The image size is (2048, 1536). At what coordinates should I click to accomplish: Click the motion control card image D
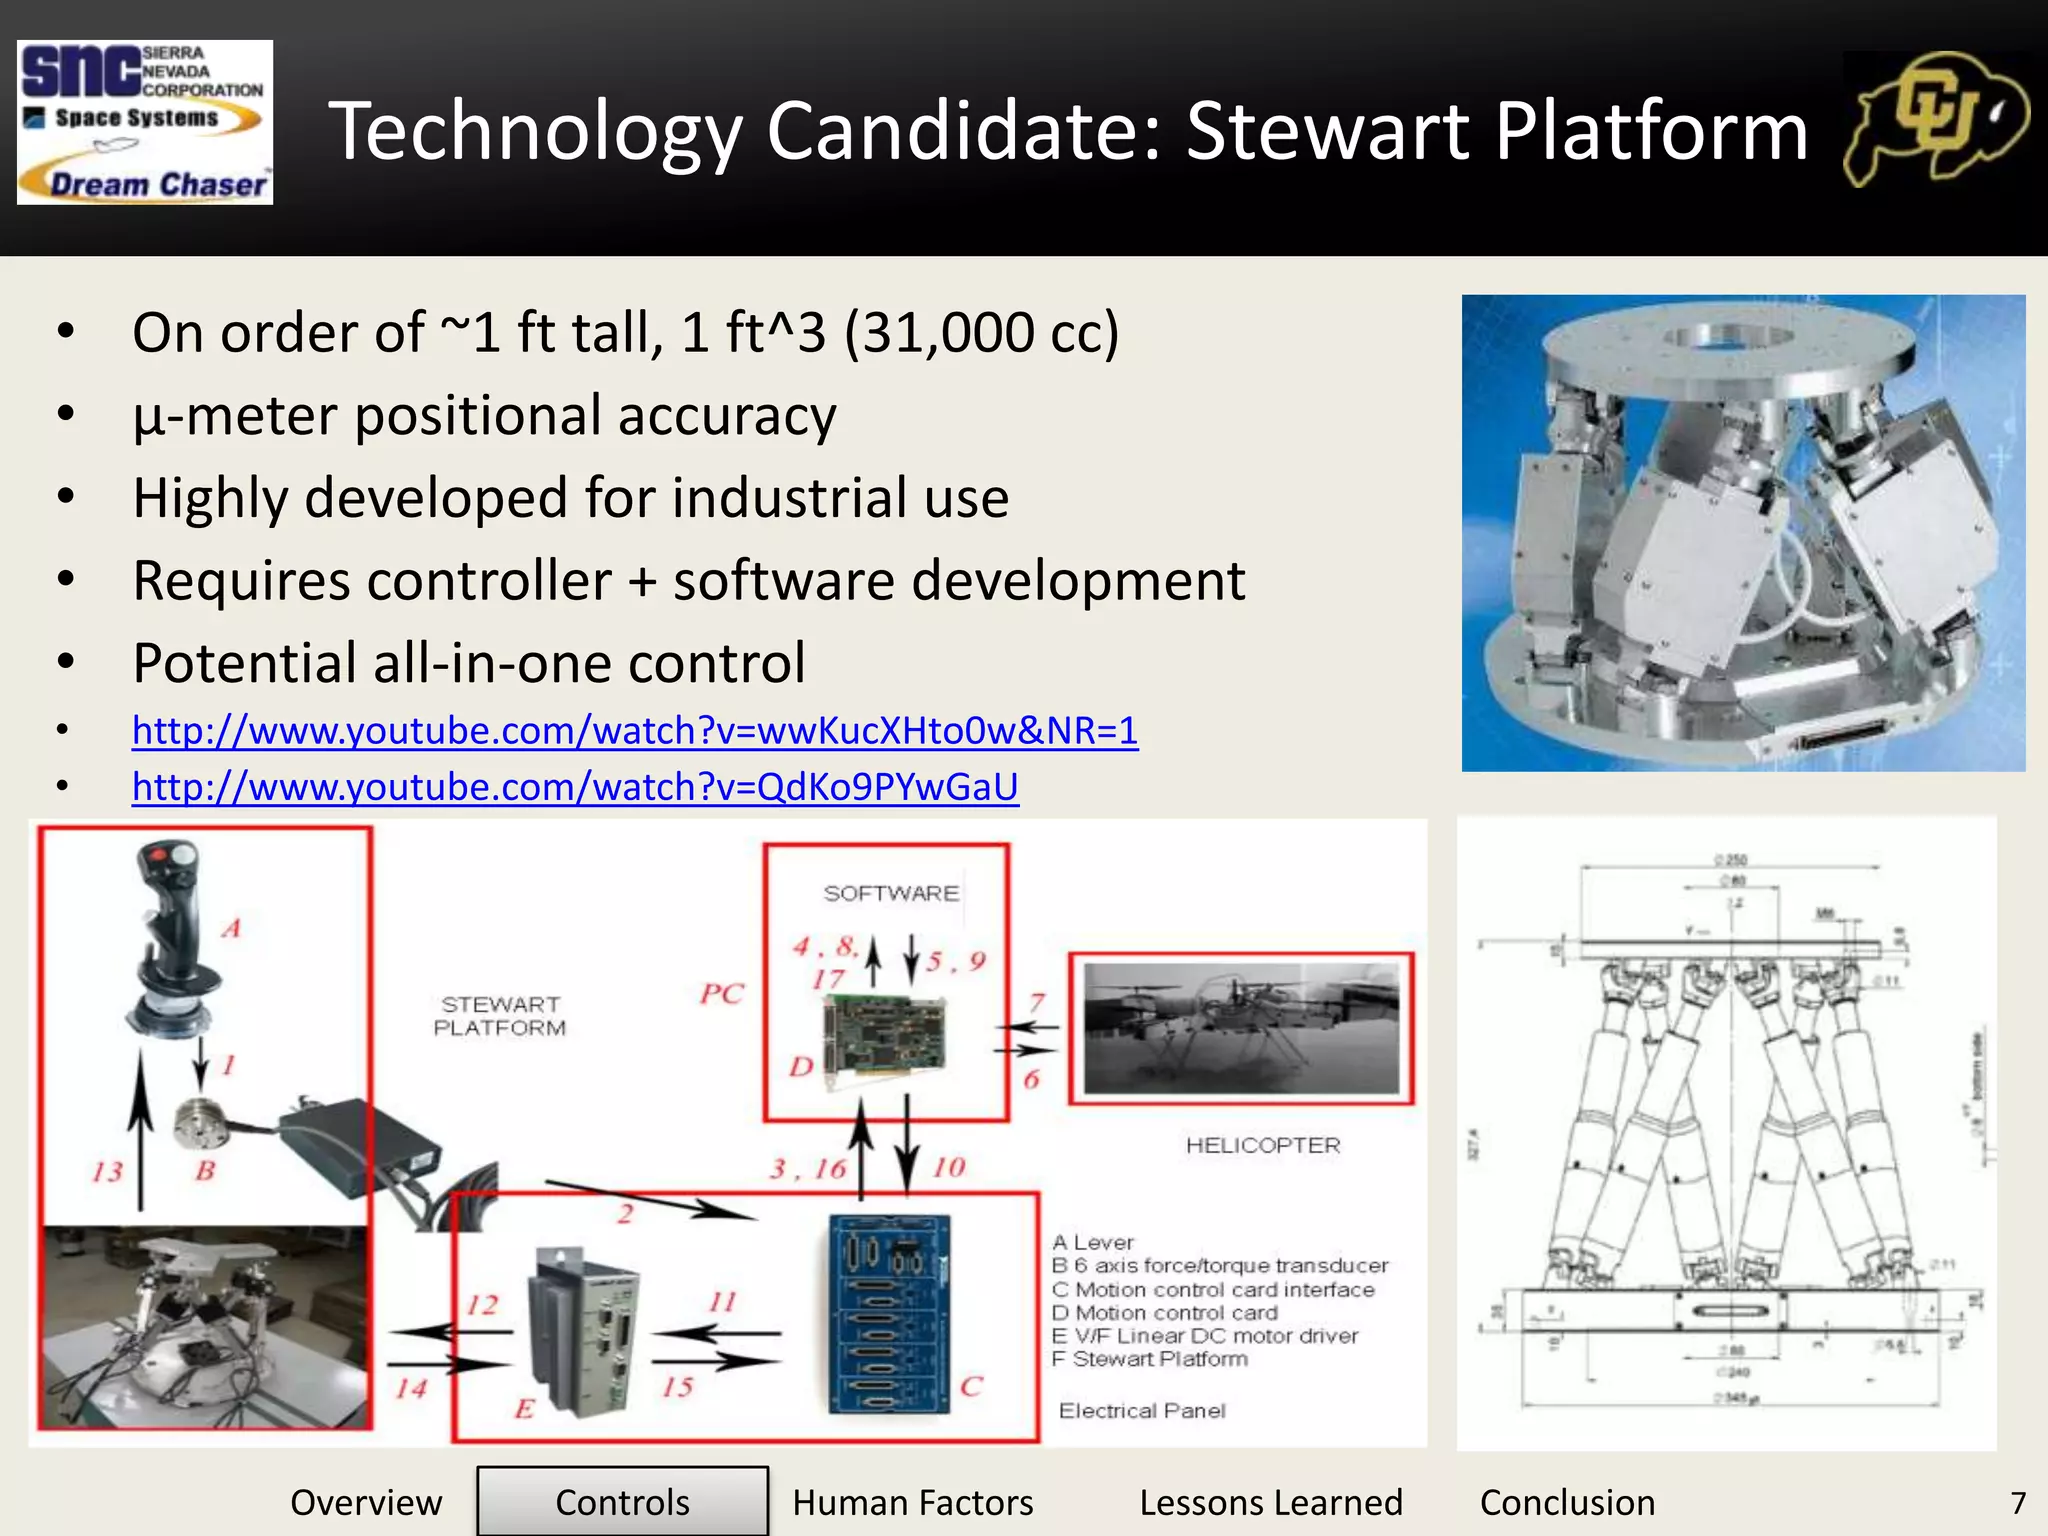pyautogui.click(x=884, y=1038)
